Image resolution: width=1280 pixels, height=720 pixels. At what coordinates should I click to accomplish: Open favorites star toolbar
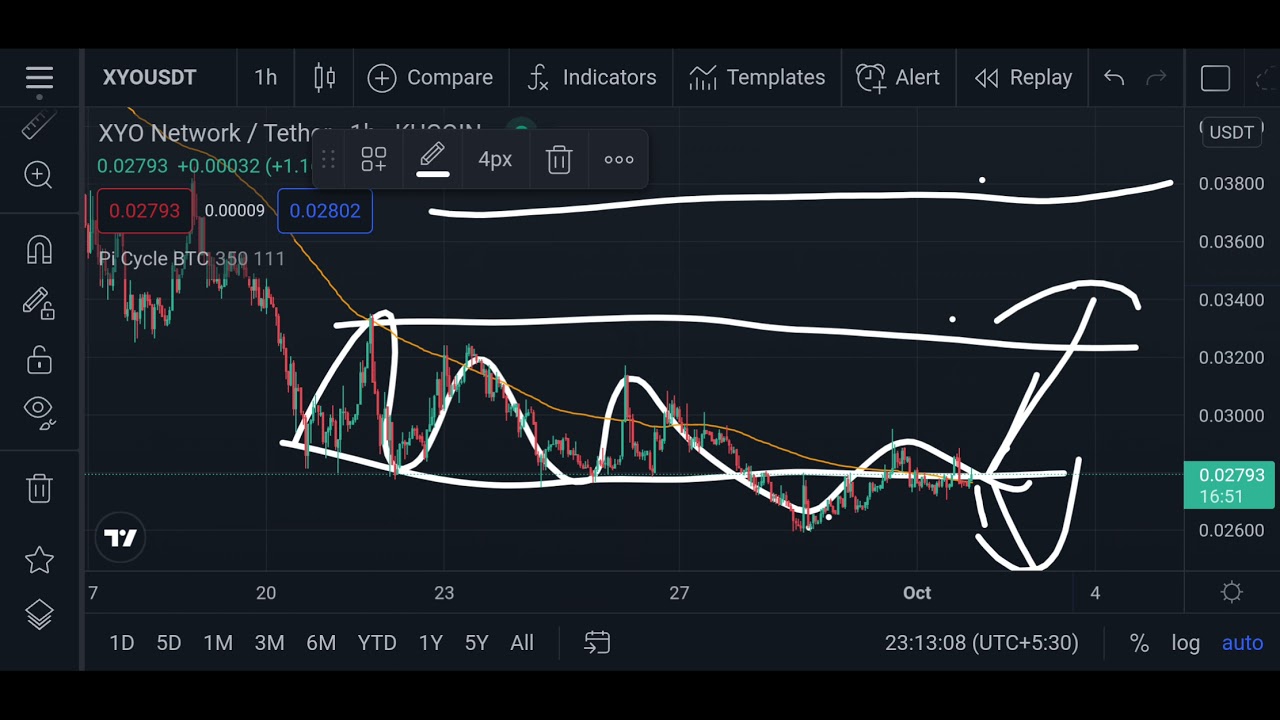click(39, 560)
